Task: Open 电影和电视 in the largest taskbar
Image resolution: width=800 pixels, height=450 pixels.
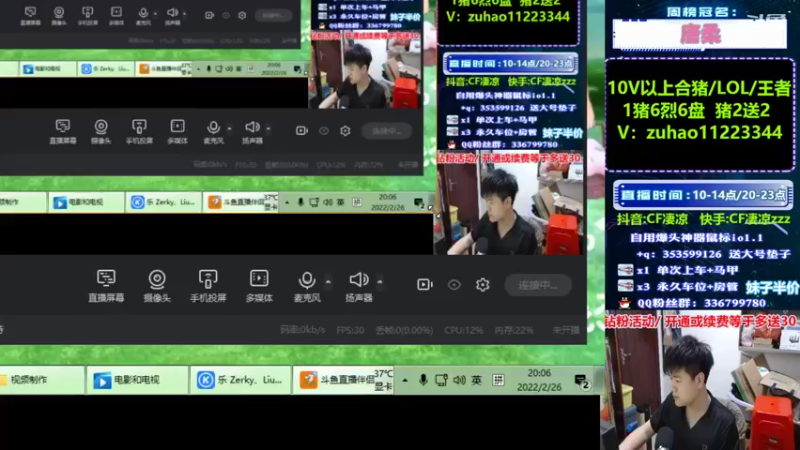Action: (137, 380)
